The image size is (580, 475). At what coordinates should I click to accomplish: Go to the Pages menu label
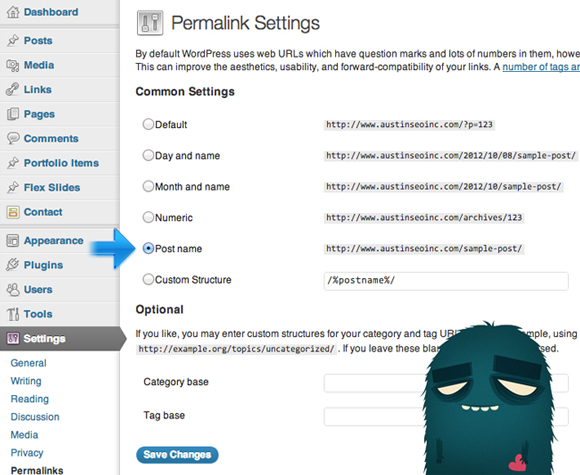pyautogui.click(x=39, y=114)
